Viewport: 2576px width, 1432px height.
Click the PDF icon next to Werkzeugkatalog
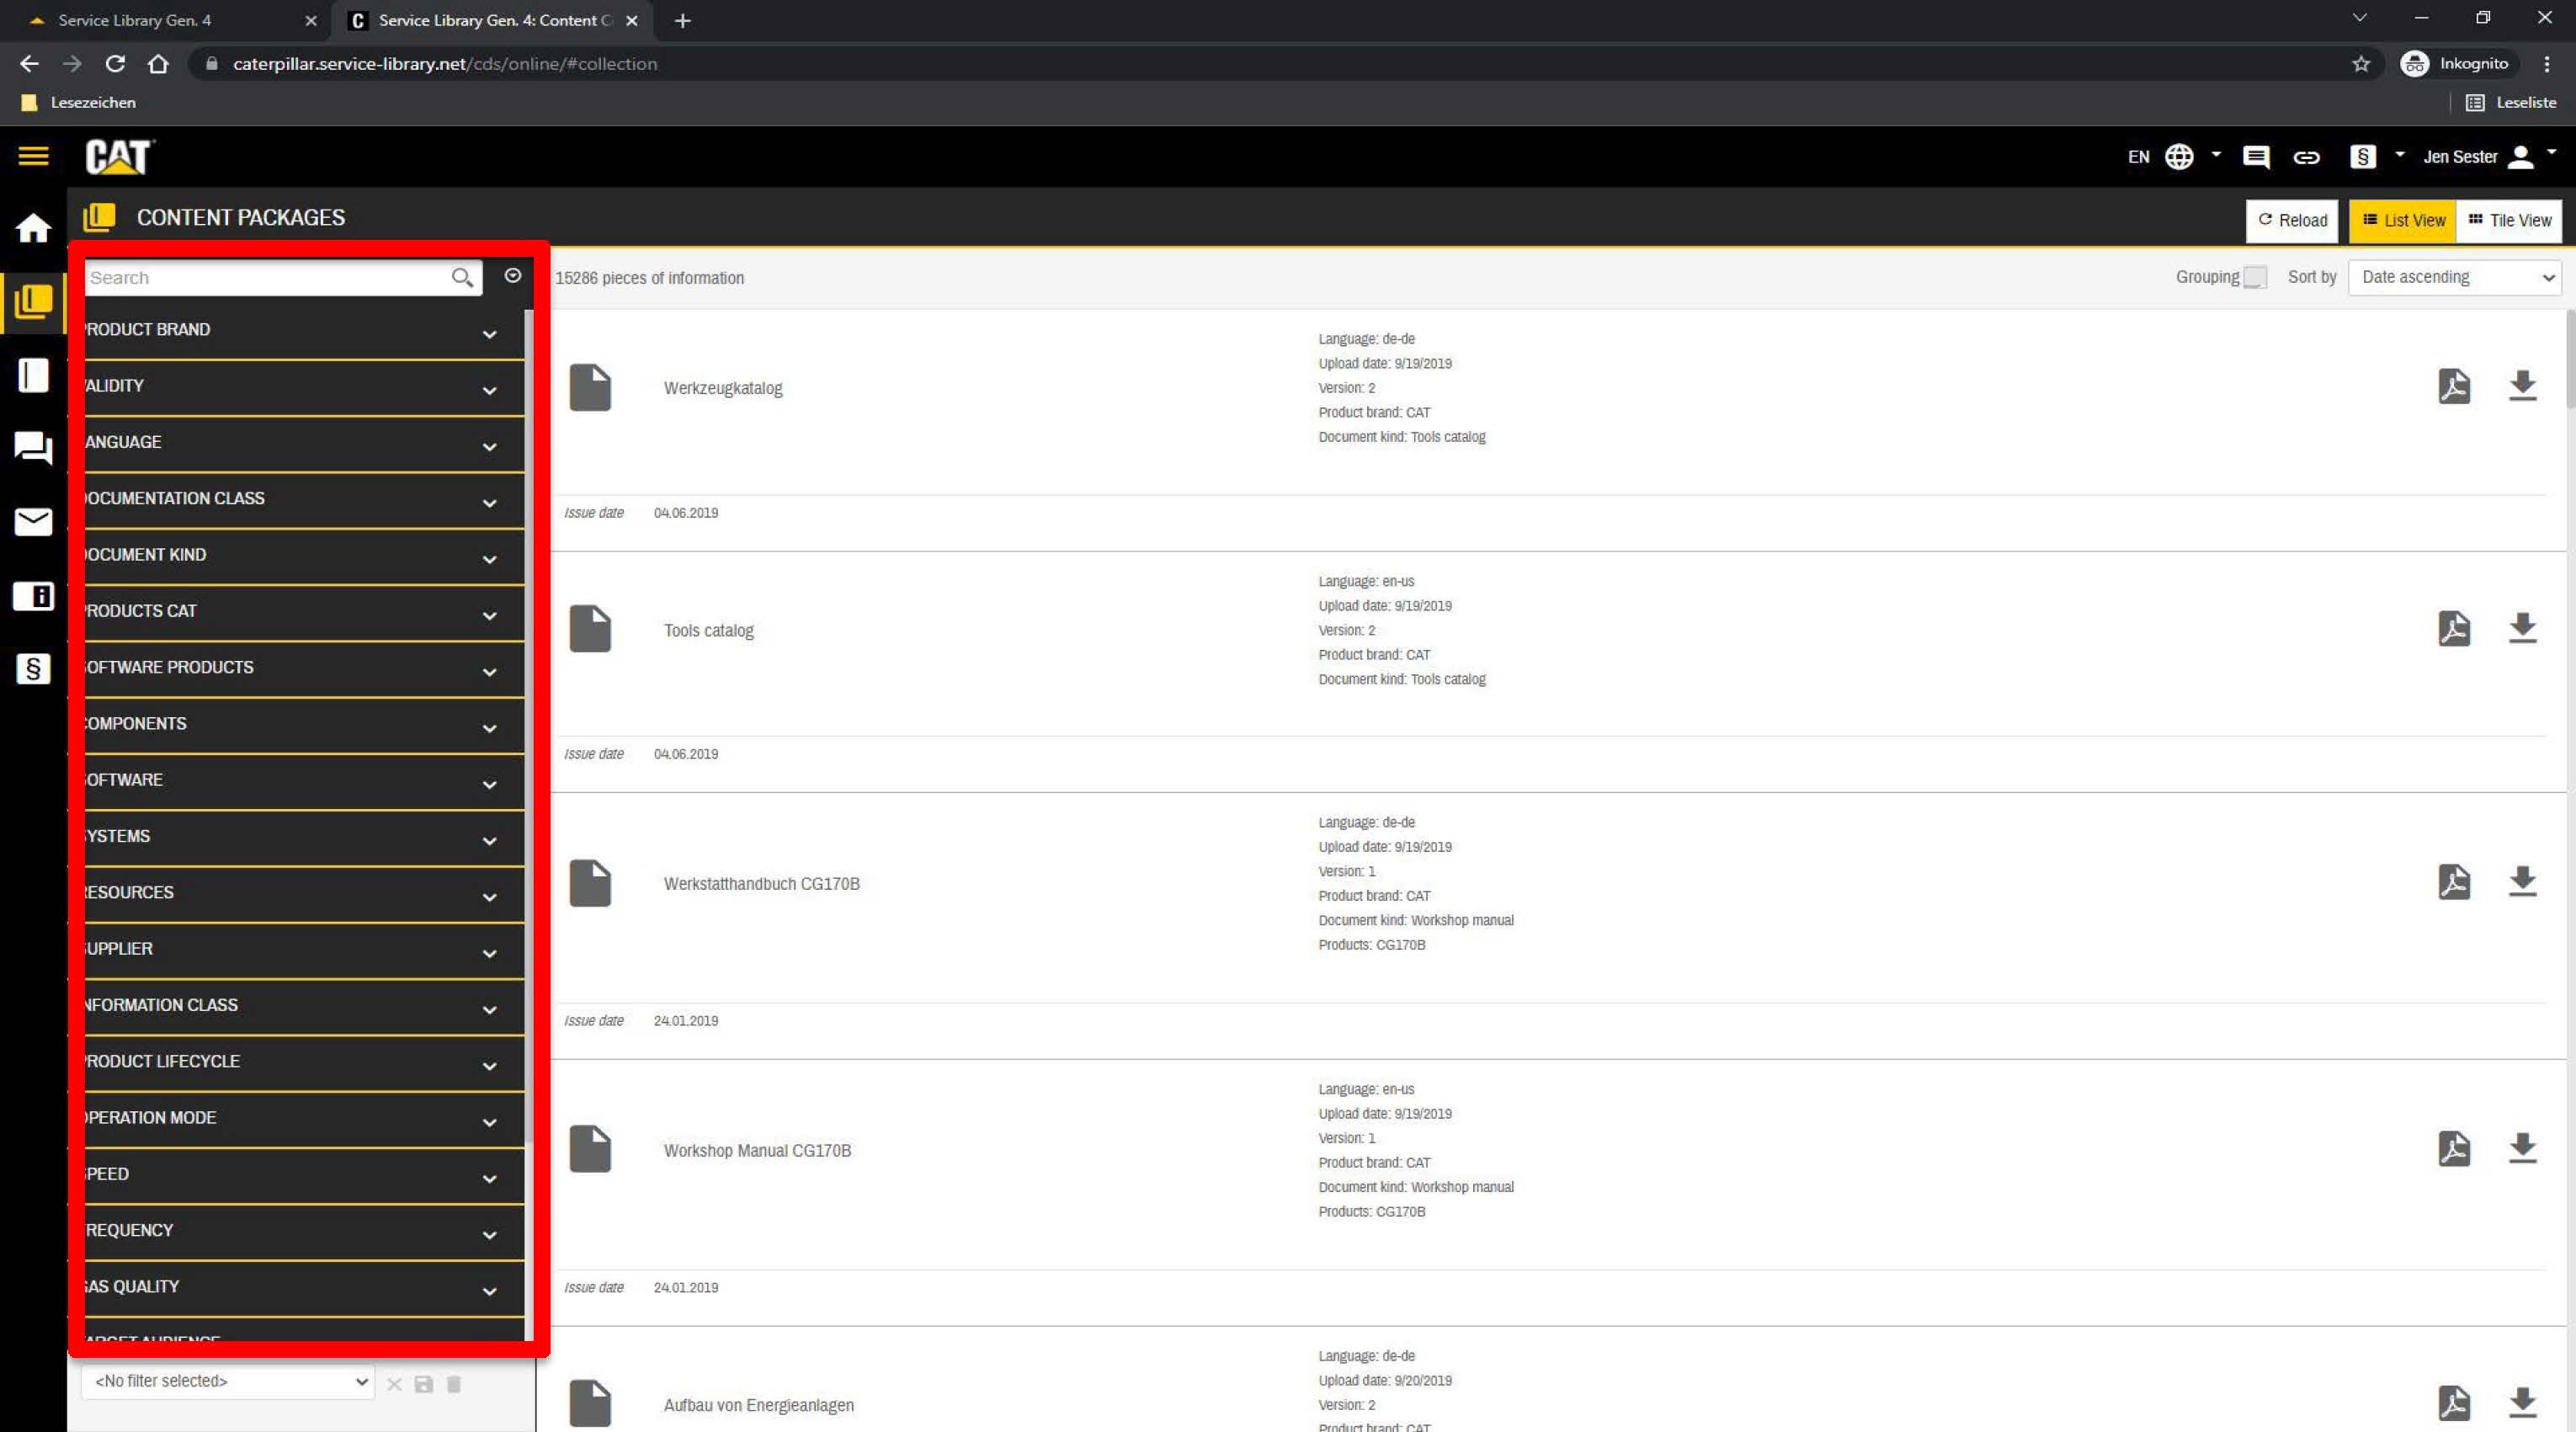pyautogui.click(x=2454, y=387)
